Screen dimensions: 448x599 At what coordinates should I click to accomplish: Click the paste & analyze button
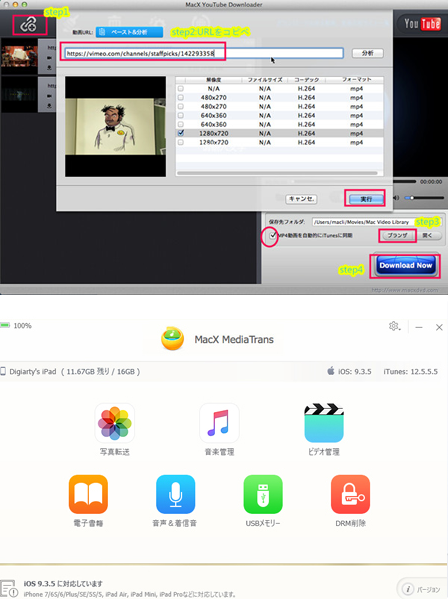[x=129, y=32]
